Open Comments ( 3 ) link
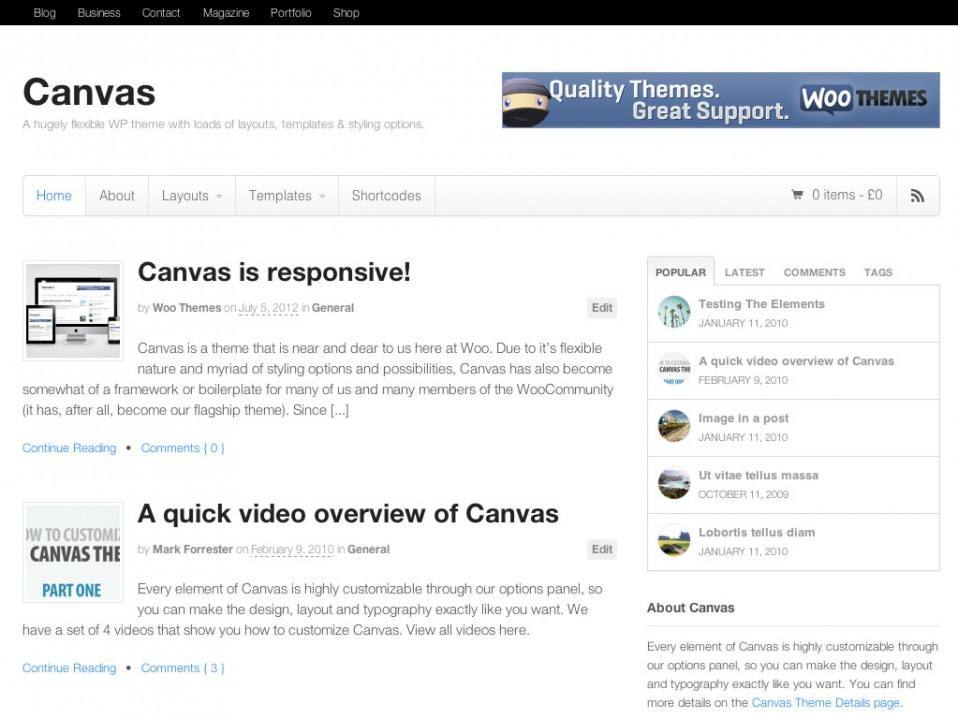Screen dimensions: 958x719 (183, 668)
